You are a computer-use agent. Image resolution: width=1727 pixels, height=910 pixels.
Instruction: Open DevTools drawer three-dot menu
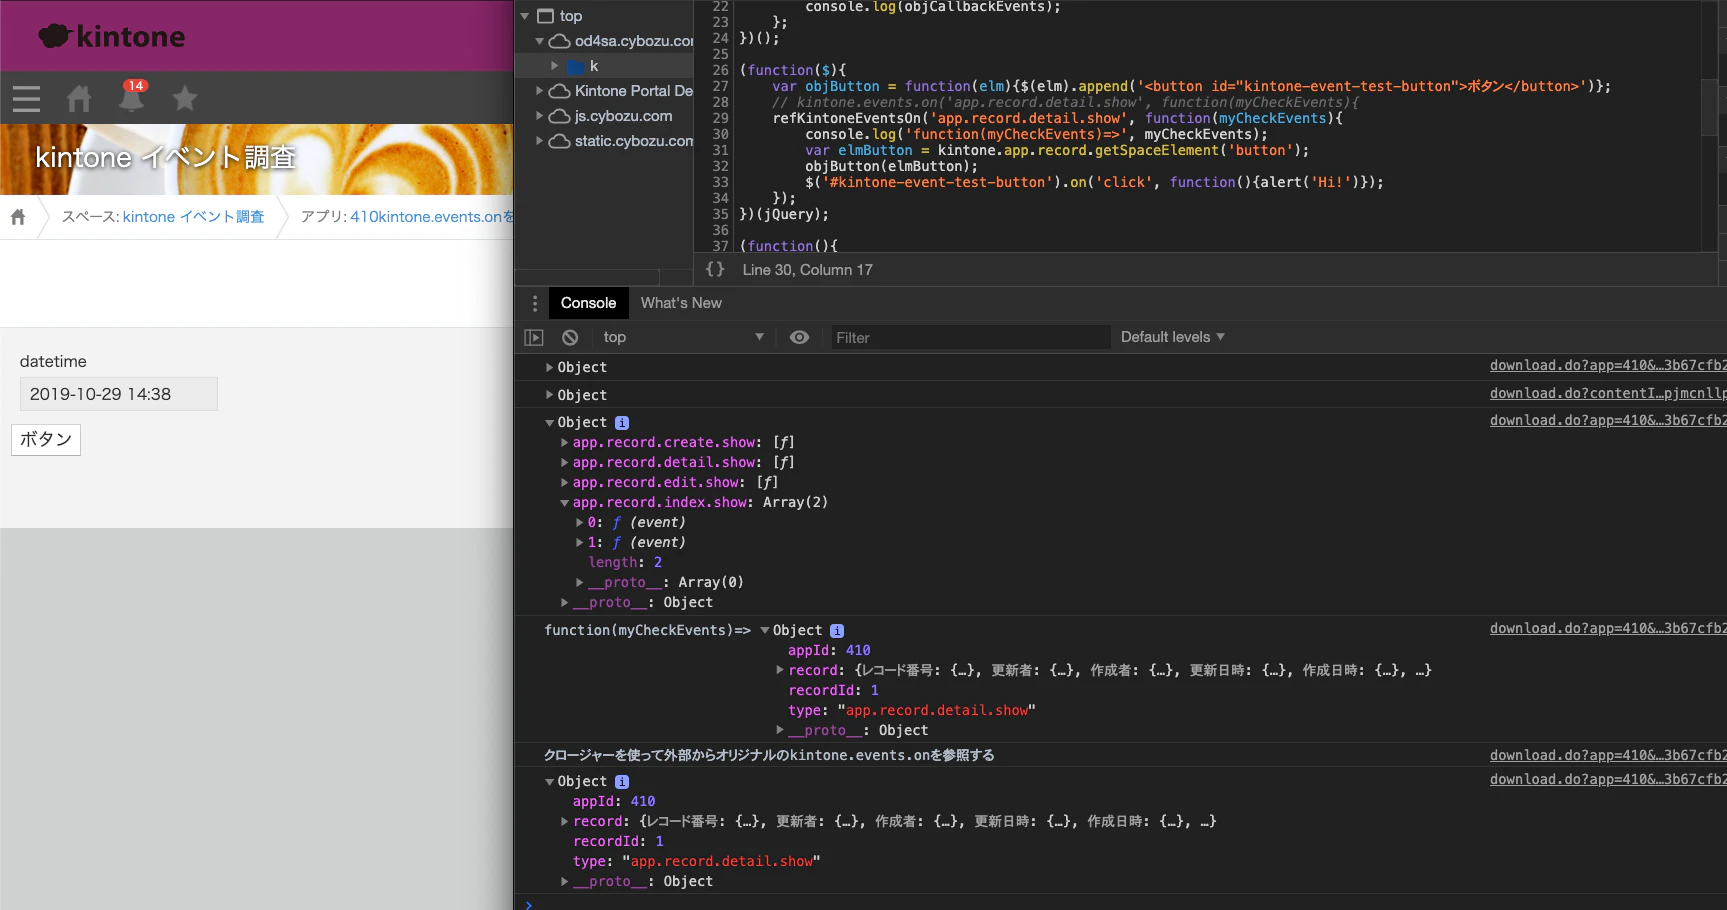point(535,303)
